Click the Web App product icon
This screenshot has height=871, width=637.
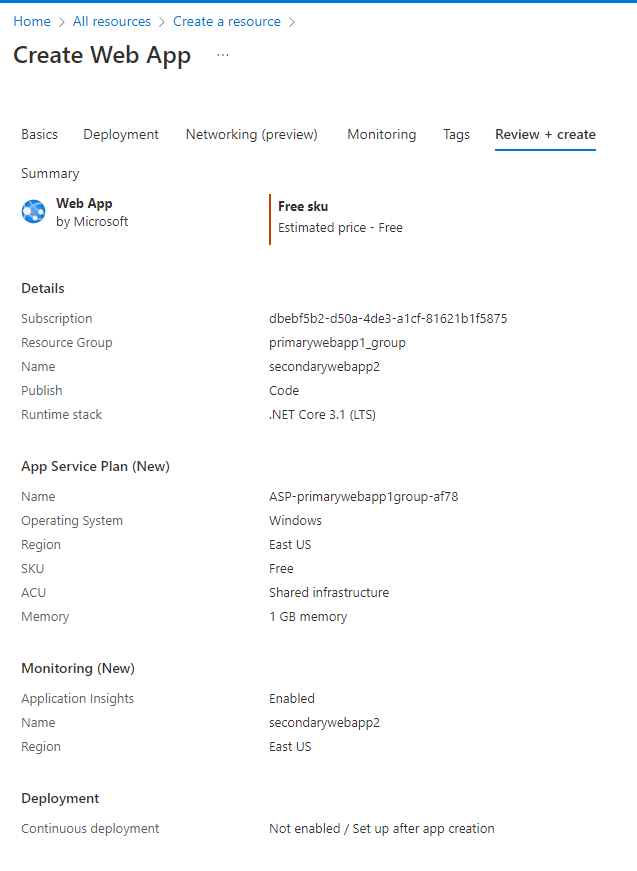tap(34, 211)
